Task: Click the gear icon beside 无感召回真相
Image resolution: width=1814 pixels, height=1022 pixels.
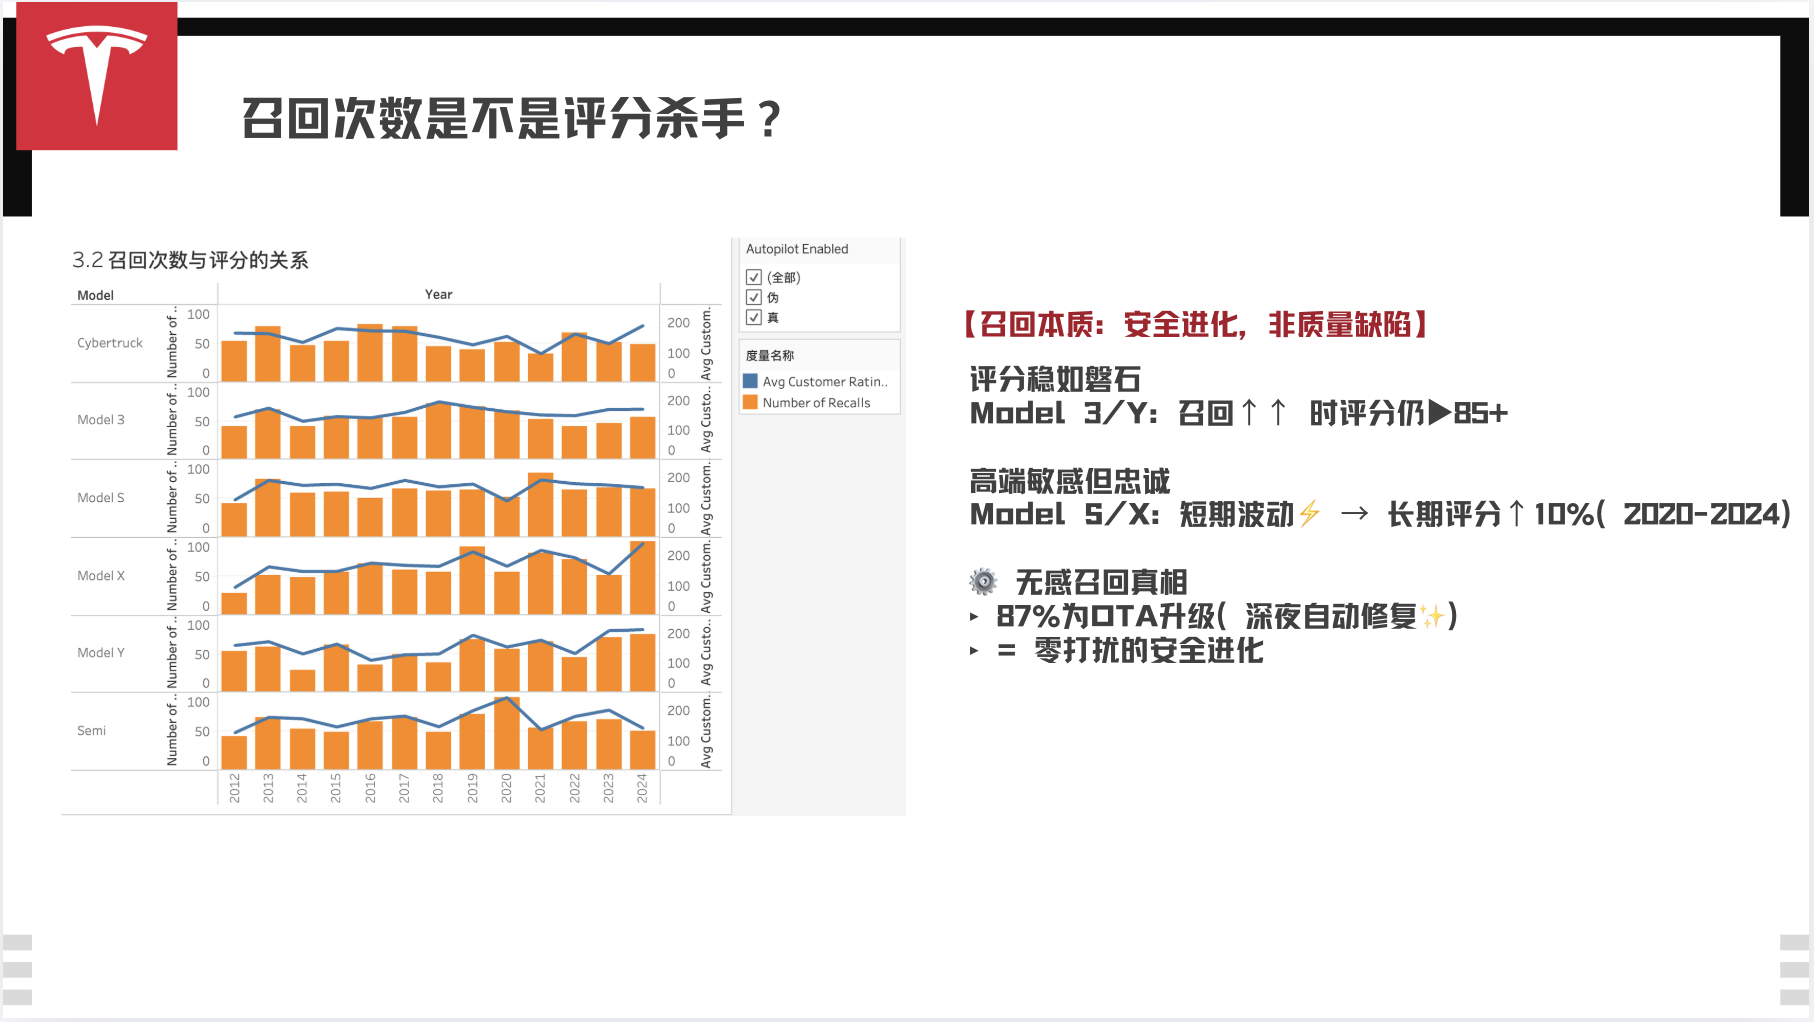Action: [983, 581]
